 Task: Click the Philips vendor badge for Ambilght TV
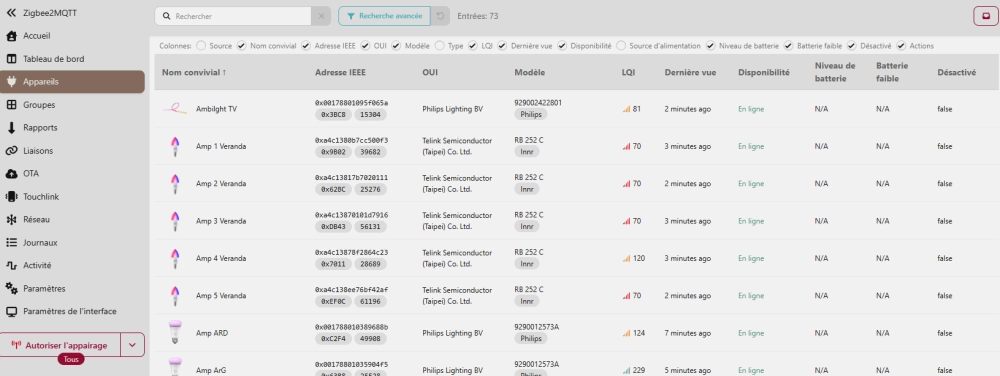pos(531,115)
